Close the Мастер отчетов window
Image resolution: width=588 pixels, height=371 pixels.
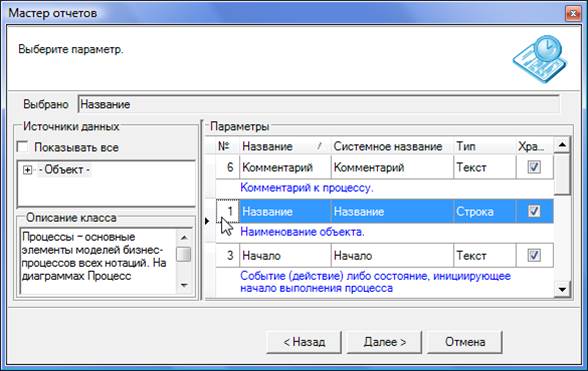(573, 14)
